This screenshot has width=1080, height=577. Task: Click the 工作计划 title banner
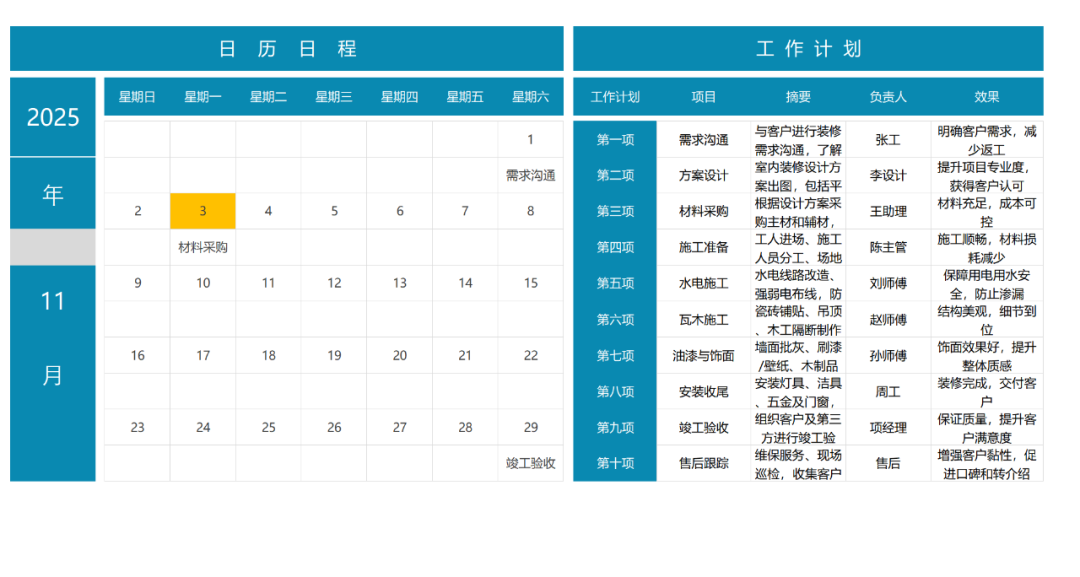coord(808,49)
